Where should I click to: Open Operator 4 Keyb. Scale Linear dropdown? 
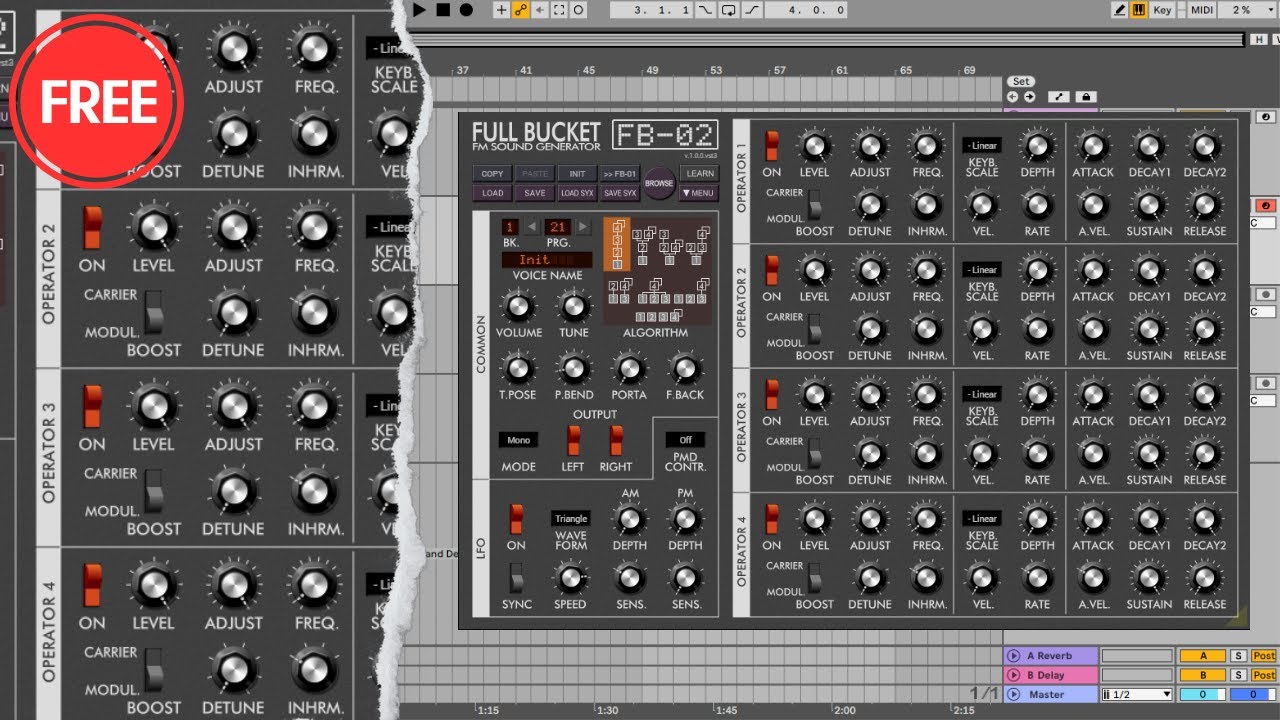point(982,519)
